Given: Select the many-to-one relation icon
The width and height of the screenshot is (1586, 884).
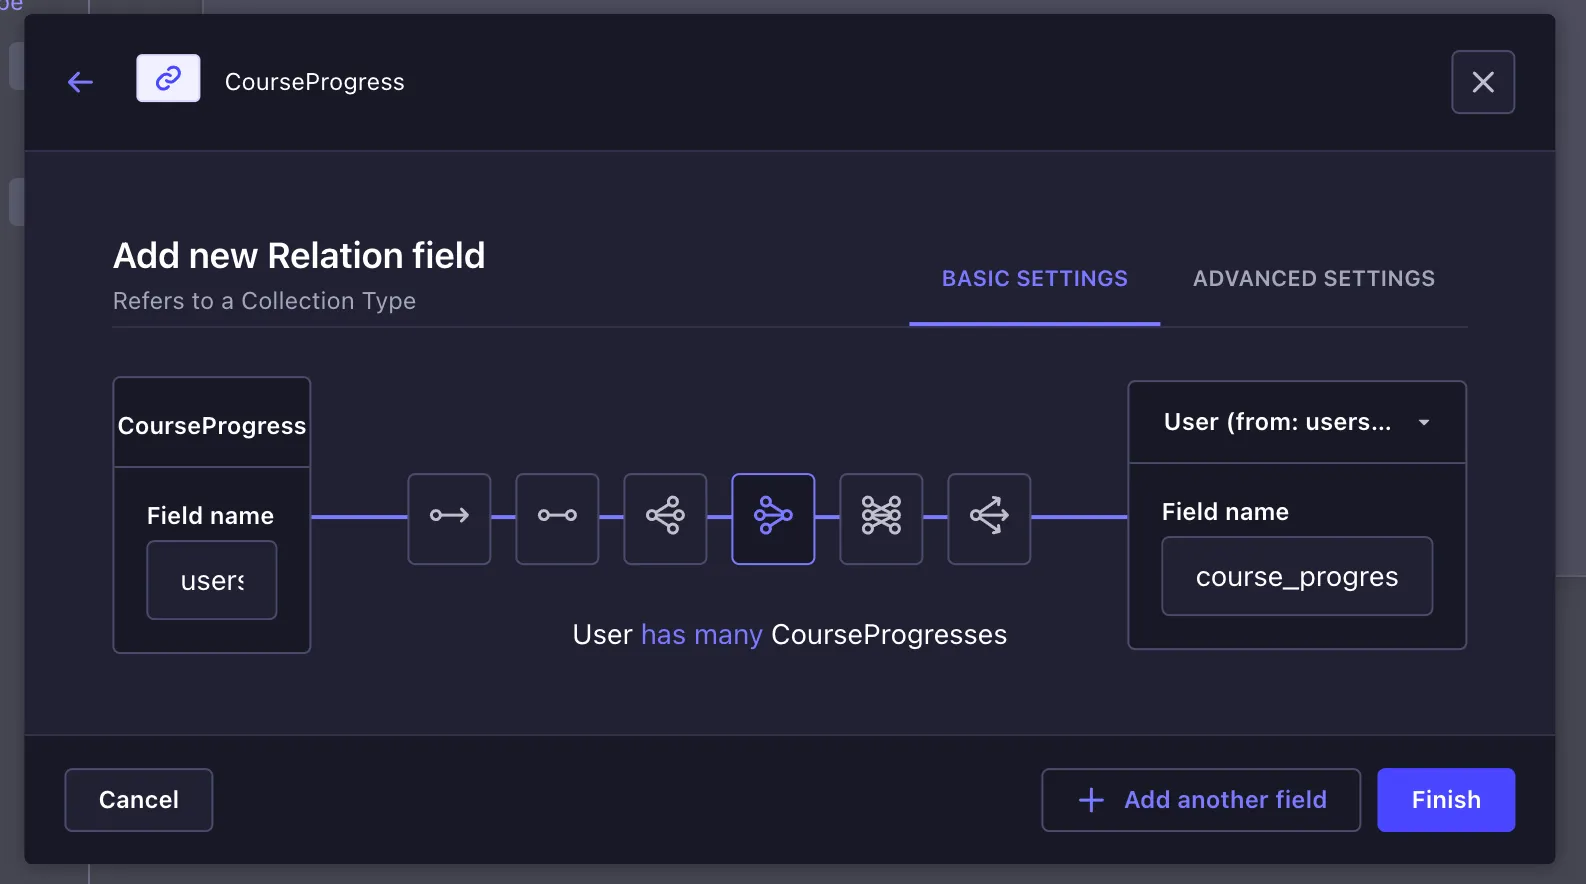Looking at the screenshot, I should tap(773, 519).
